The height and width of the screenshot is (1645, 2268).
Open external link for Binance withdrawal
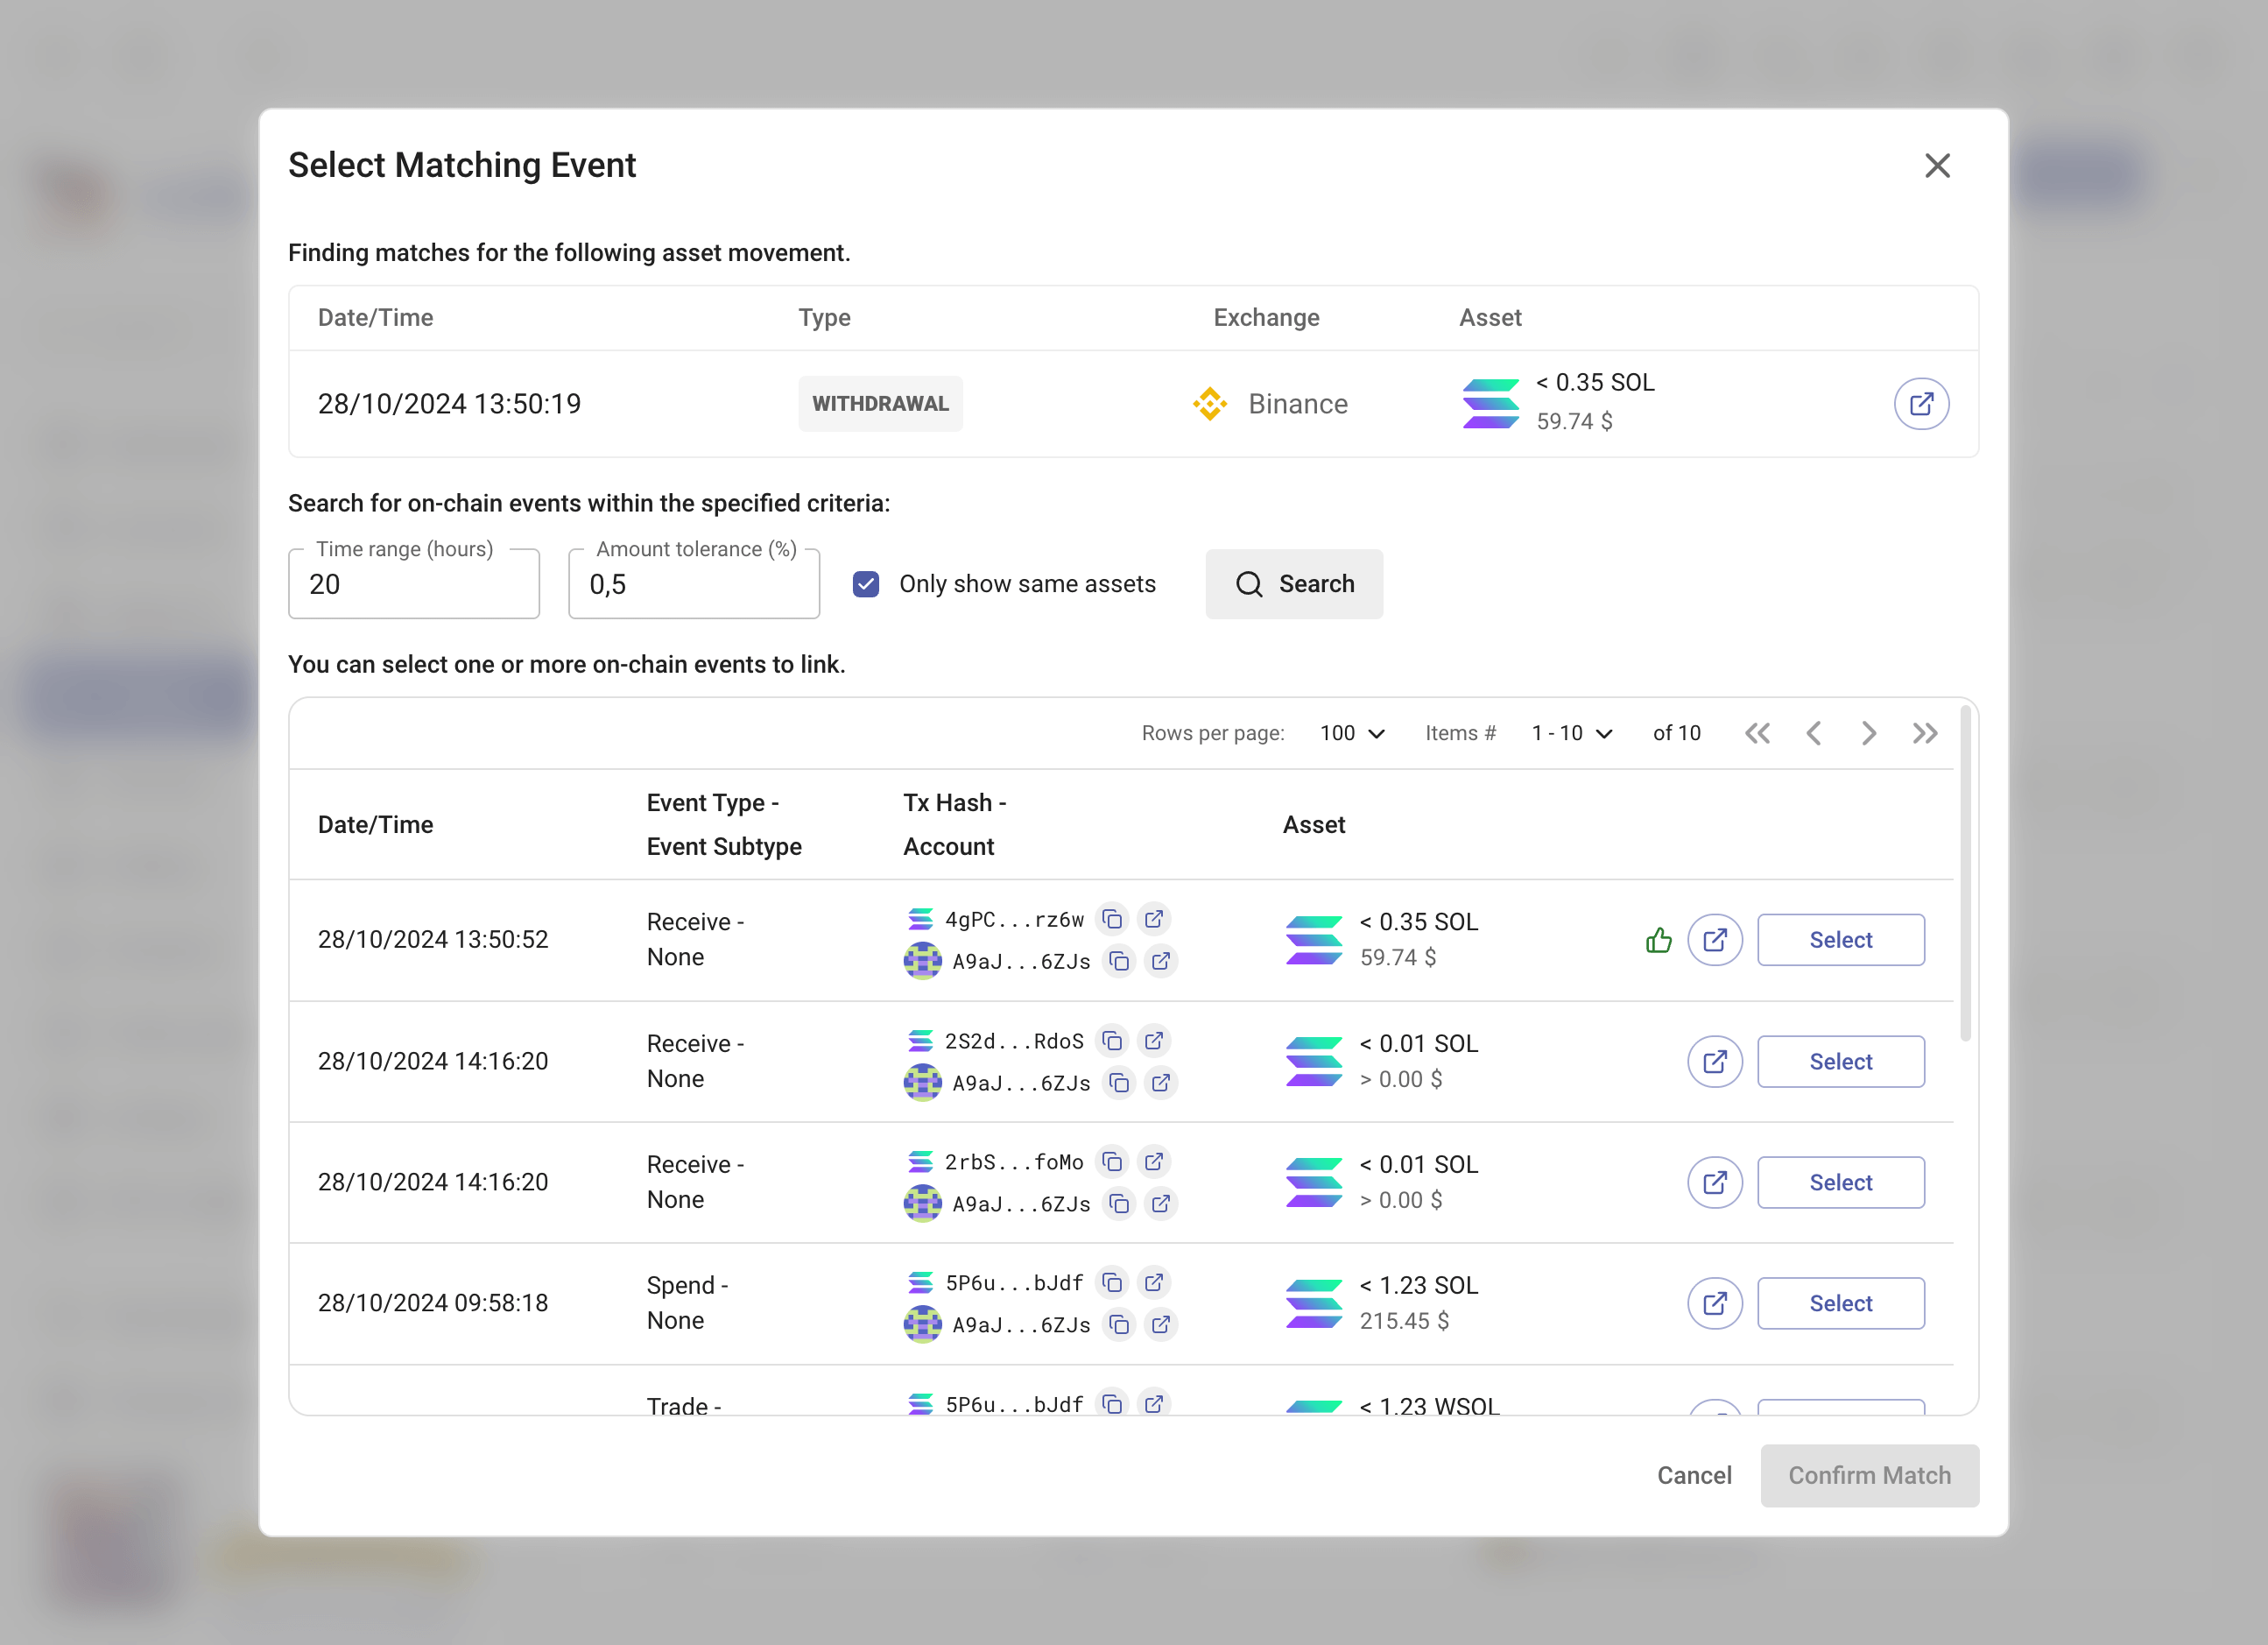pos(1920,404)
